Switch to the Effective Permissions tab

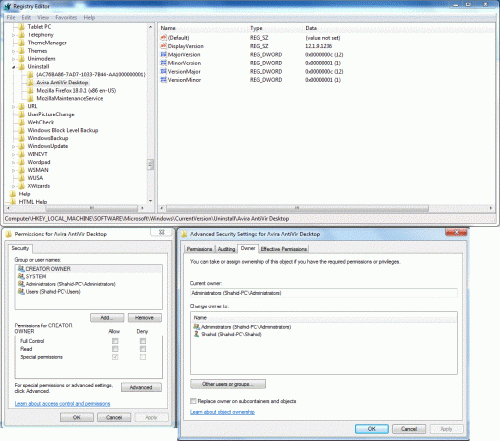point(284,249)
